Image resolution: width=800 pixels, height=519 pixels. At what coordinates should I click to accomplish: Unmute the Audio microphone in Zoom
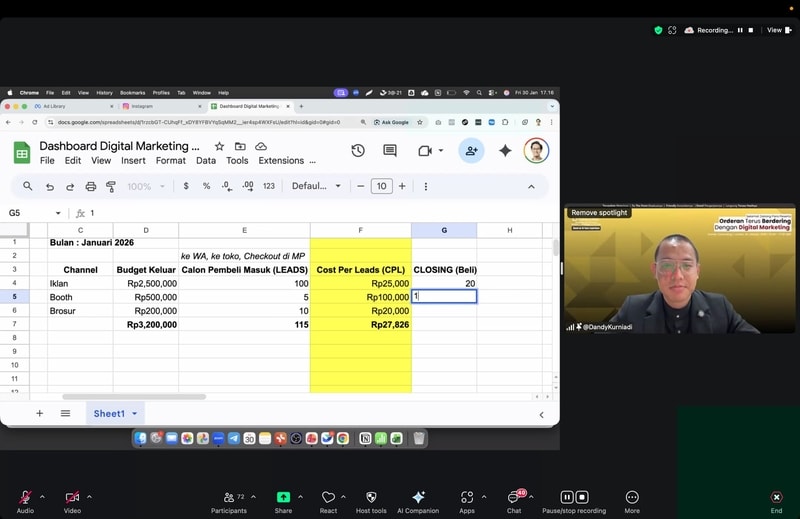pyautogui.click(x=25, y=497)
